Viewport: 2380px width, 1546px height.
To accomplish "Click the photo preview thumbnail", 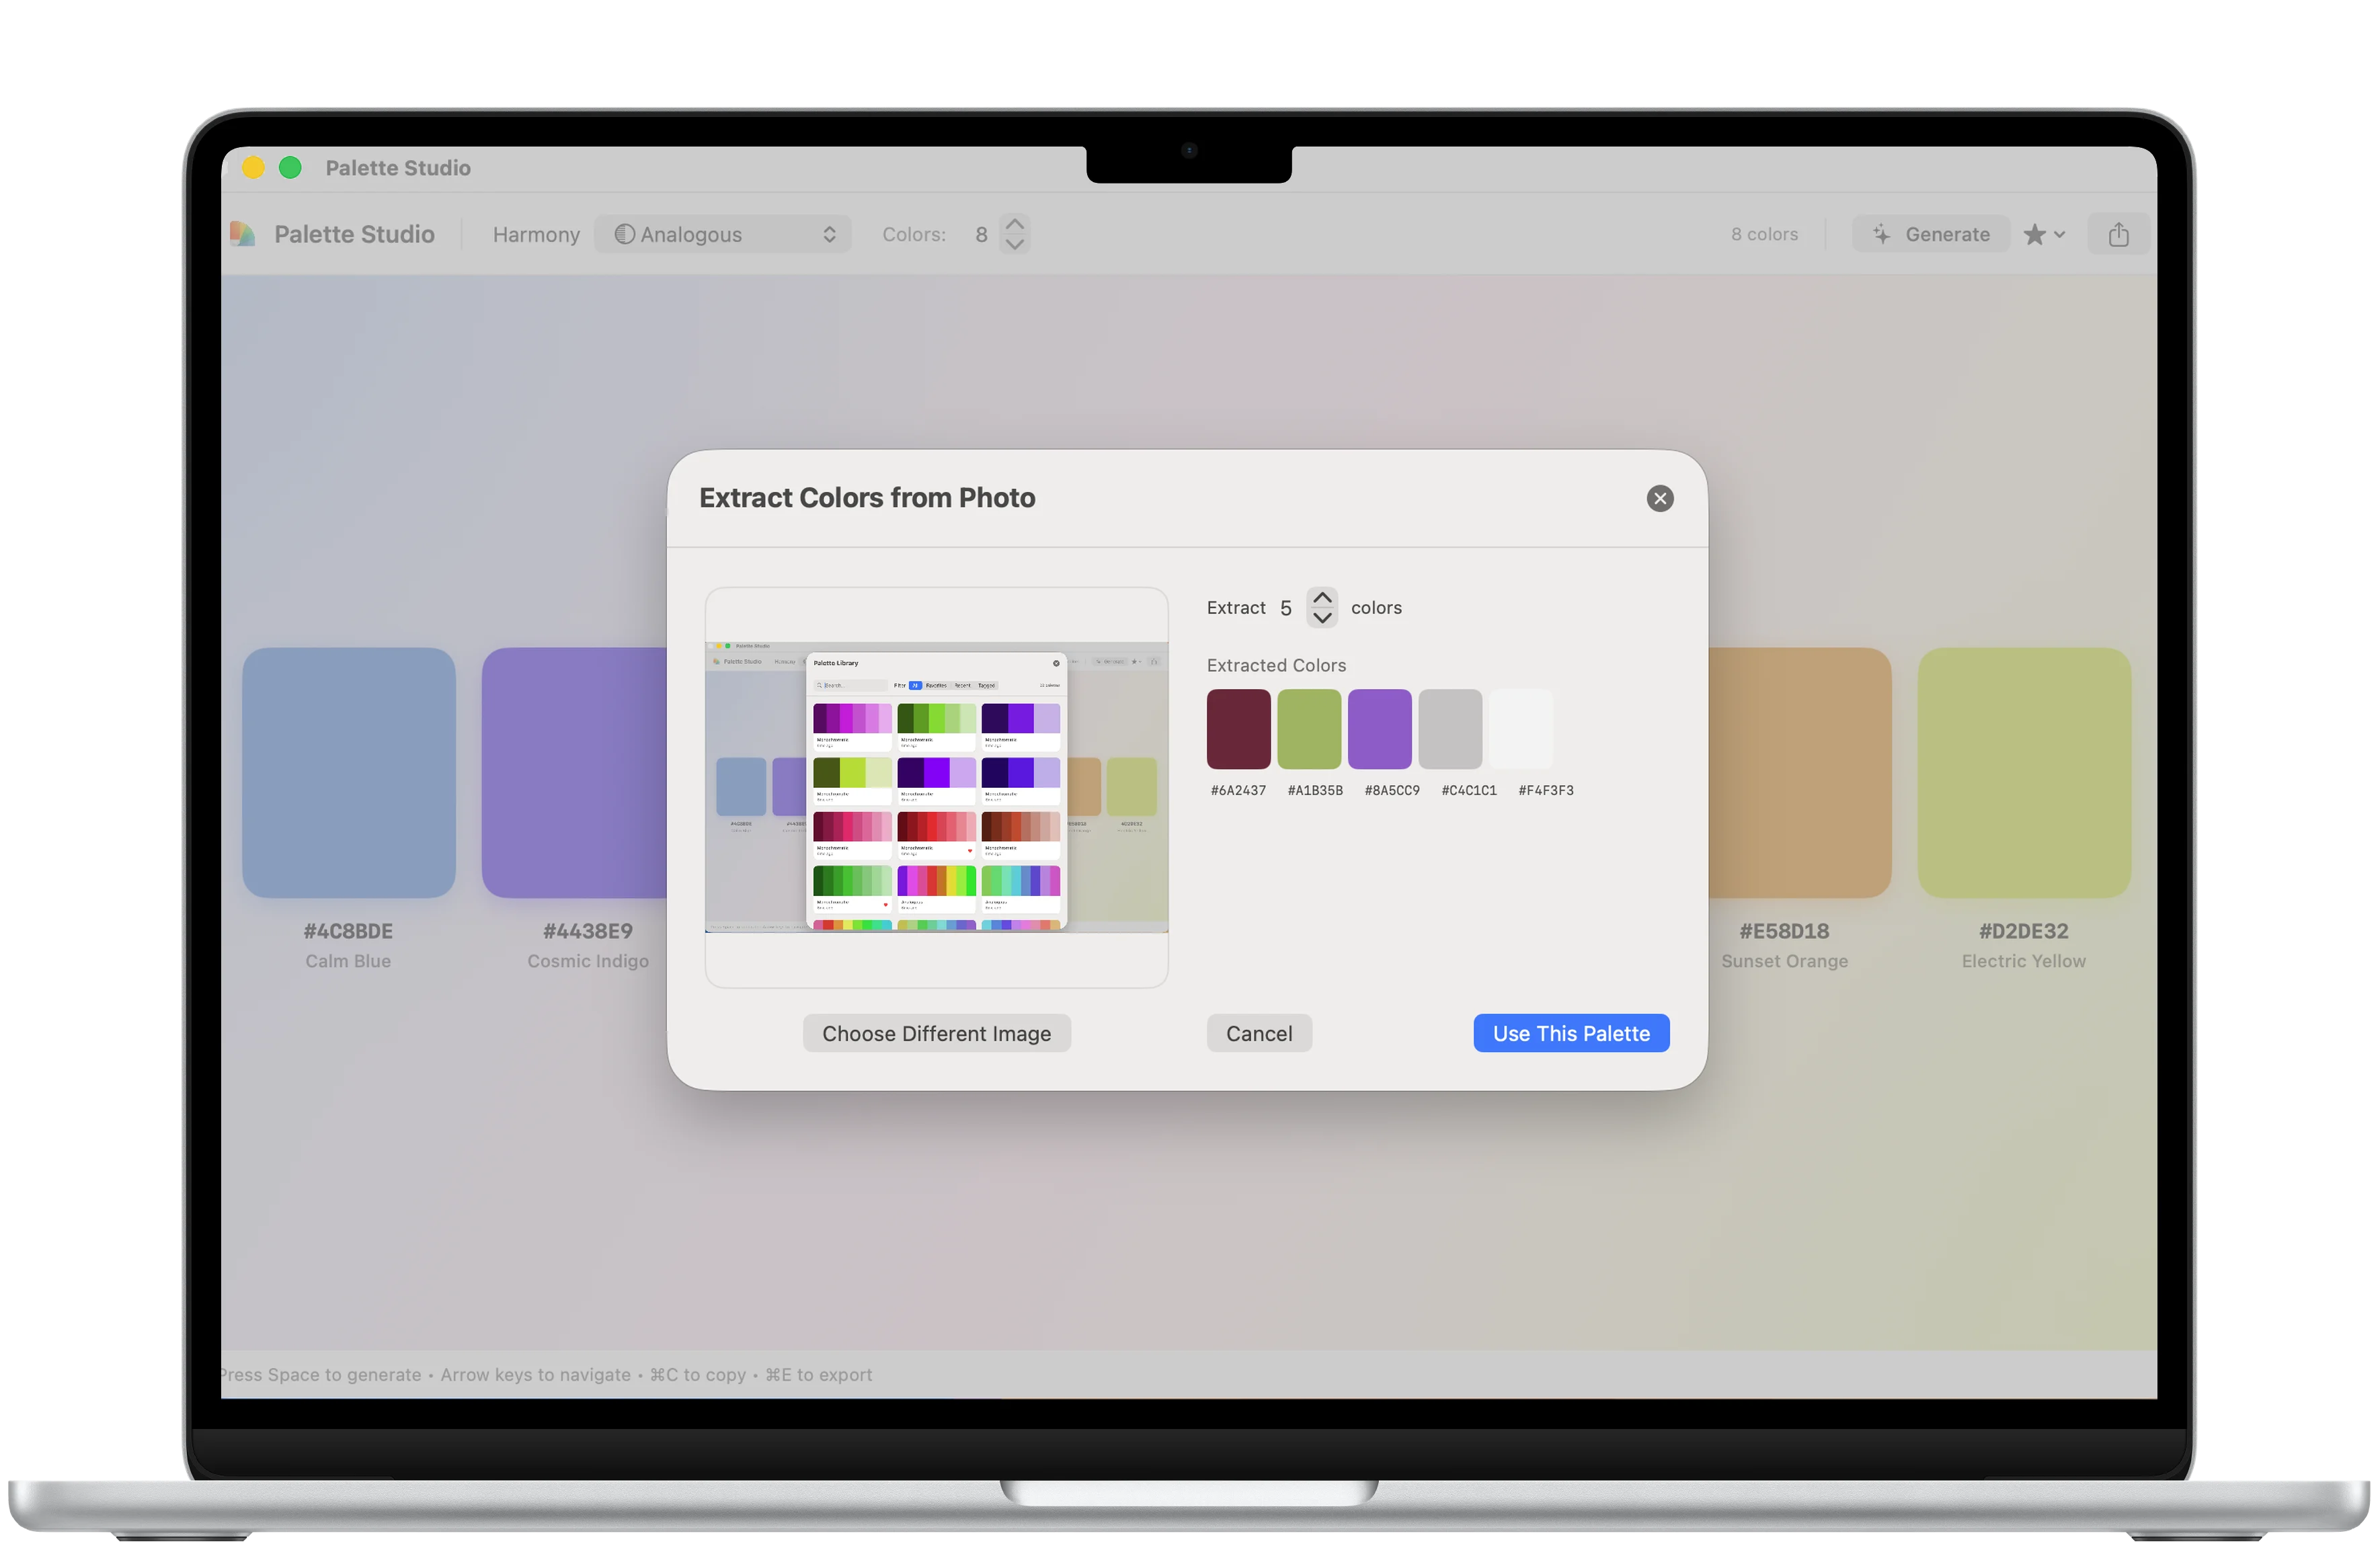I will point(936,787).
